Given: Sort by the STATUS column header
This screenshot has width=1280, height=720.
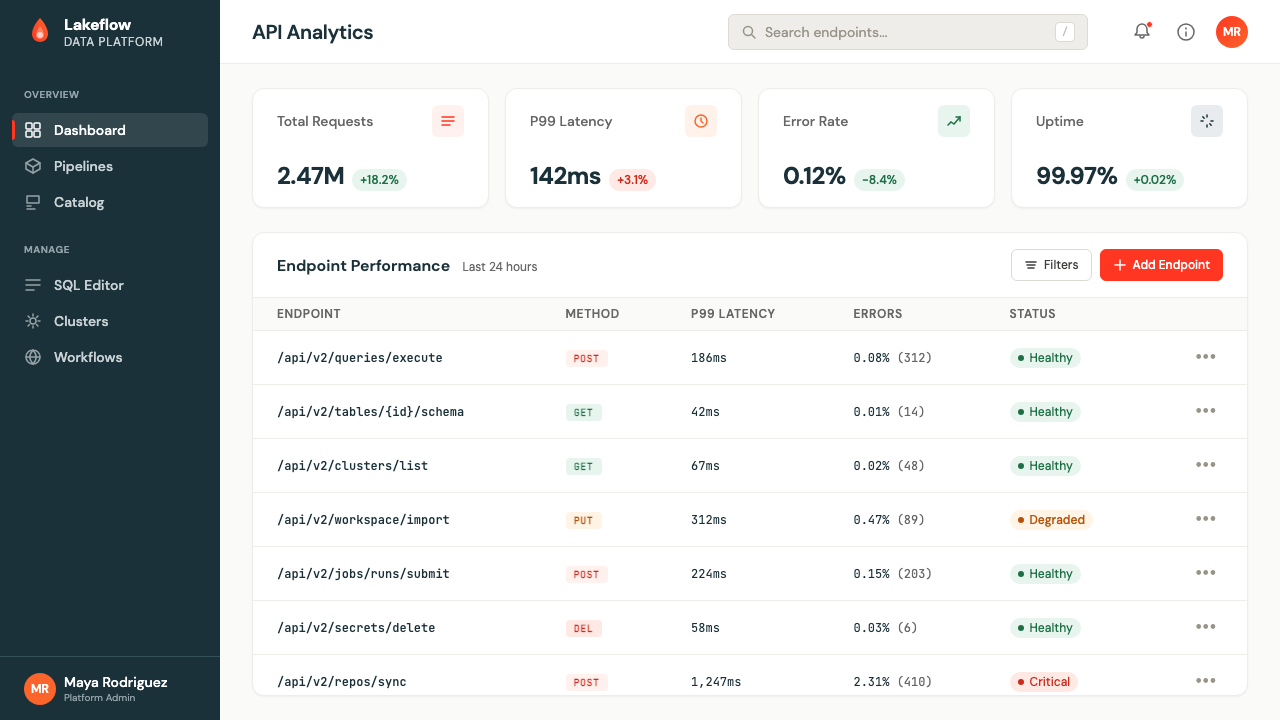Looking at the screenshot, I should tap(1032, 314).
